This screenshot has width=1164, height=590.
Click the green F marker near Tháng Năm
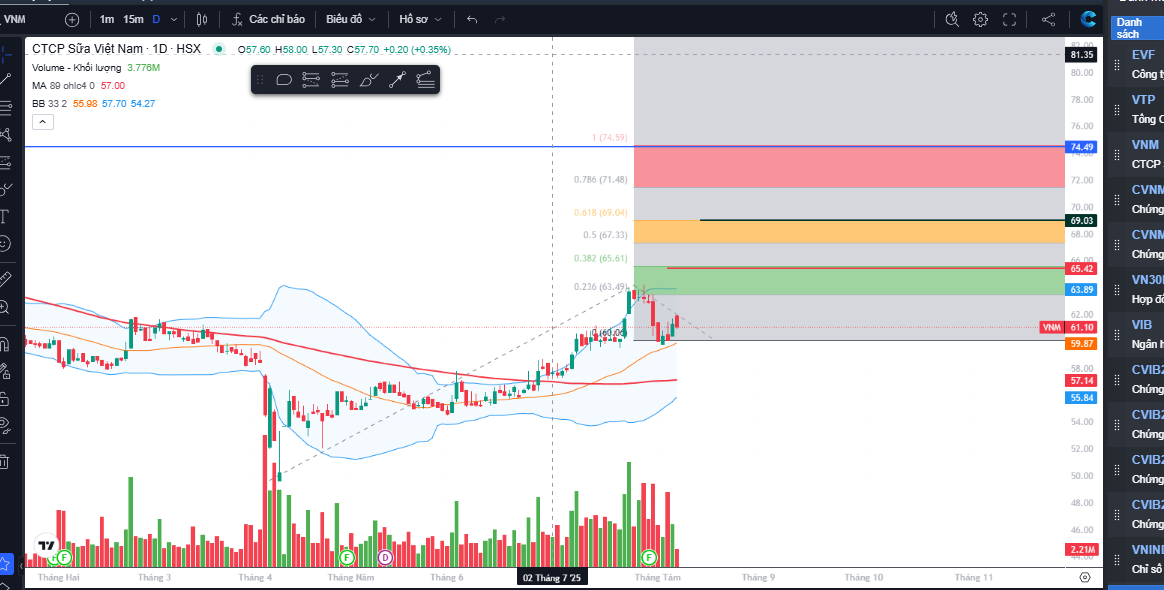tap(346, 557)
